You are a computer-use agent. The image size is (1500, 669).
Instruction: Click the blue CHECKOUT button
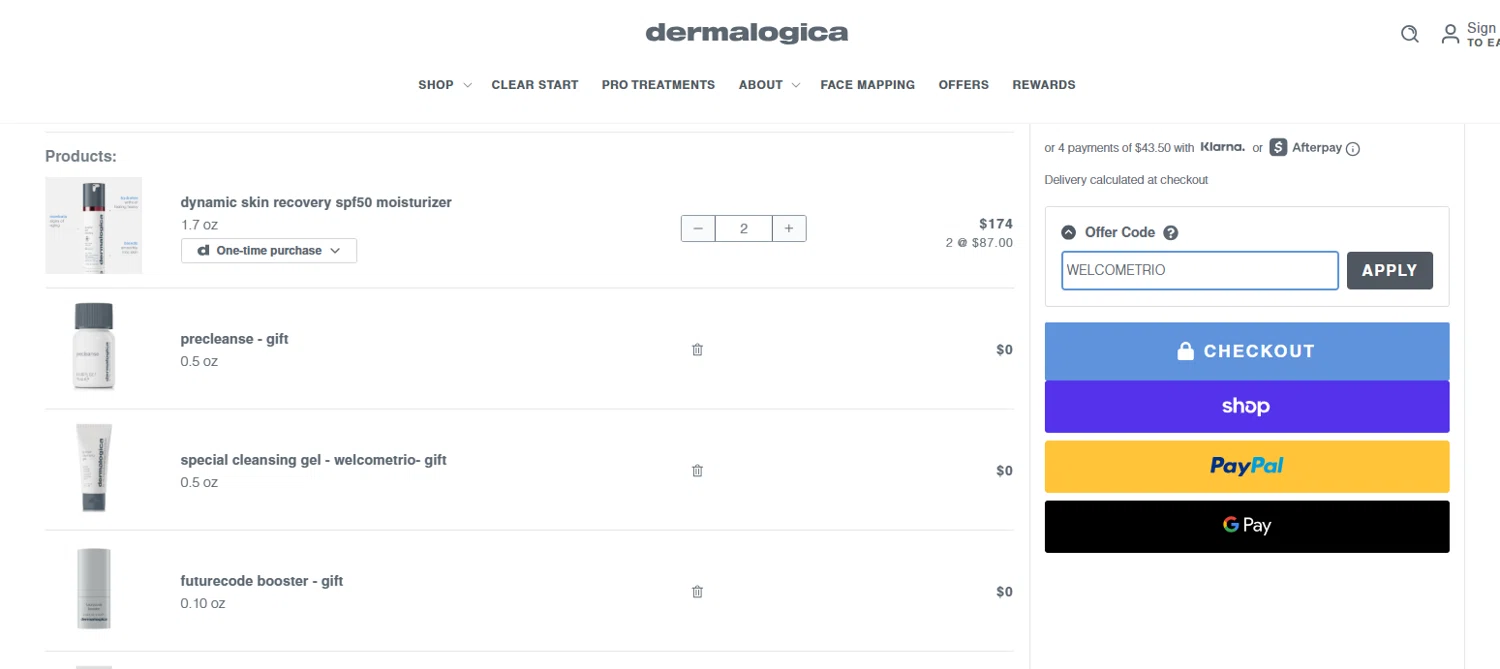(1247, 351)
